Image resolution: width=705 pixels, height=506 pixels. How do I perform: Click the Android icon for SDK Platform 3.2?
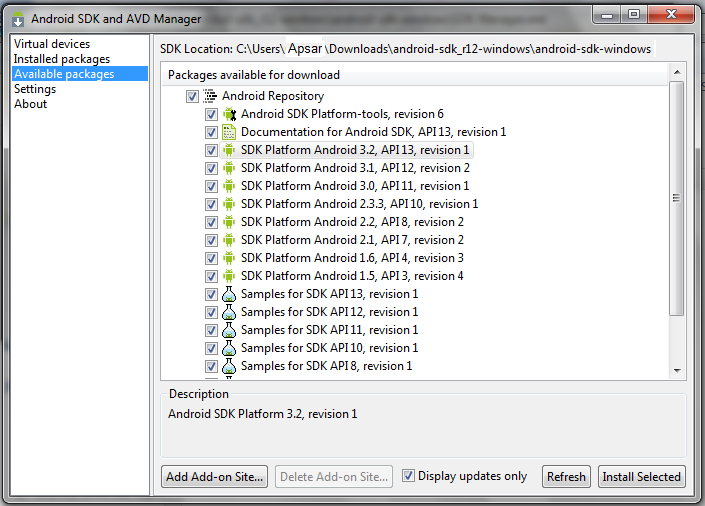point(229,150)
